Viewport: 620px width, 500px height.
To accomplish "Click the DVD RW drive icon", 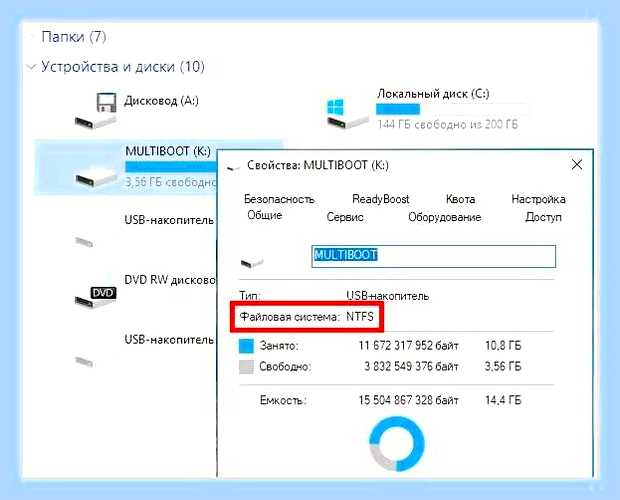I will click(96, 297).
